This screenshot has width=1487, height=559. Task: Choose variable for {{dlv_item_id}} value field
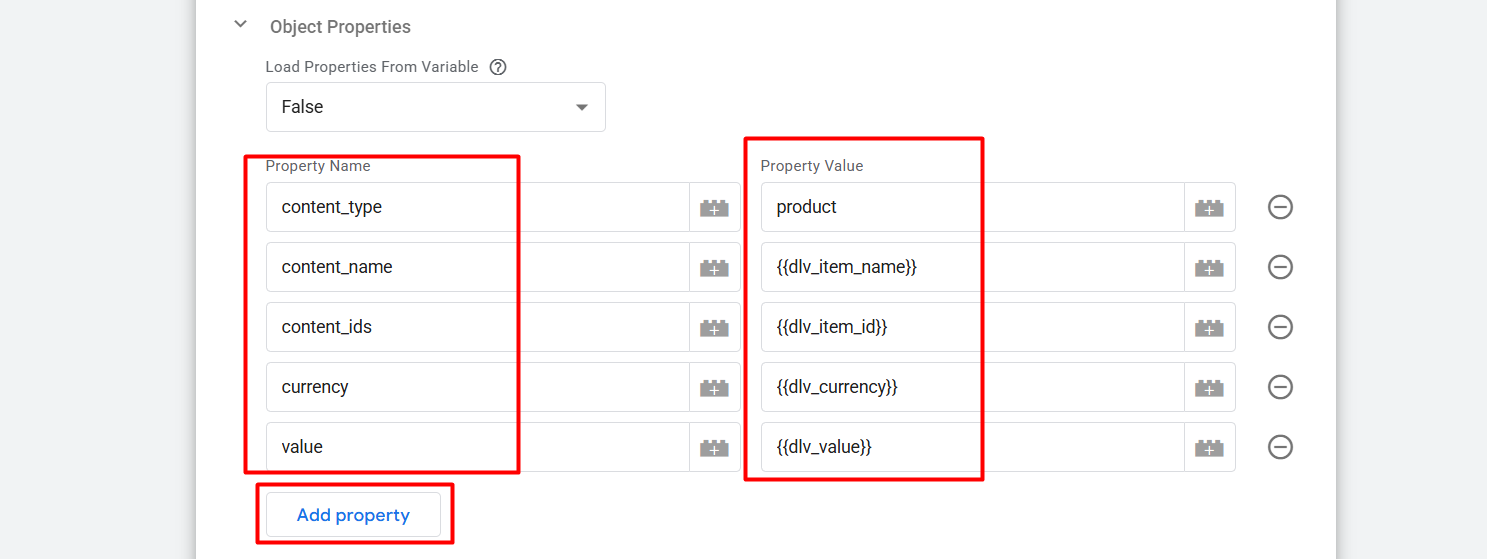coord(1209,327)
